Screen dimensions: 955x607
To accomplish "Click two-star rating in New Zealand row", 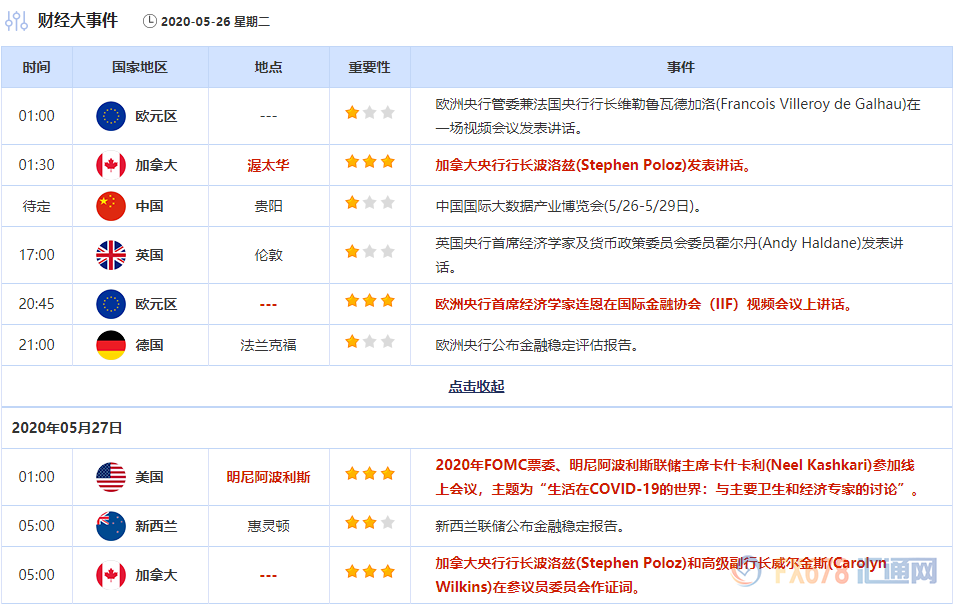I will pos(370,522).
